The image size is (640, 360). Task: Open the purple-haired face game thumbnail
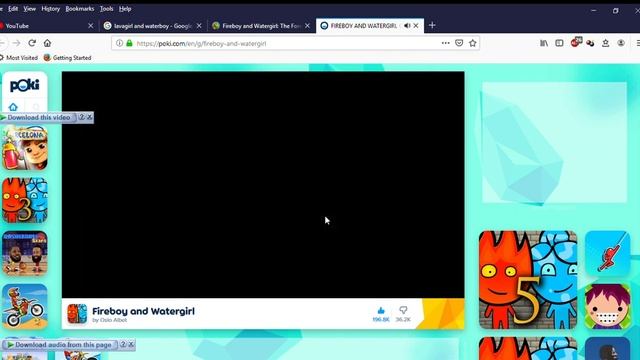coord(608,307)
